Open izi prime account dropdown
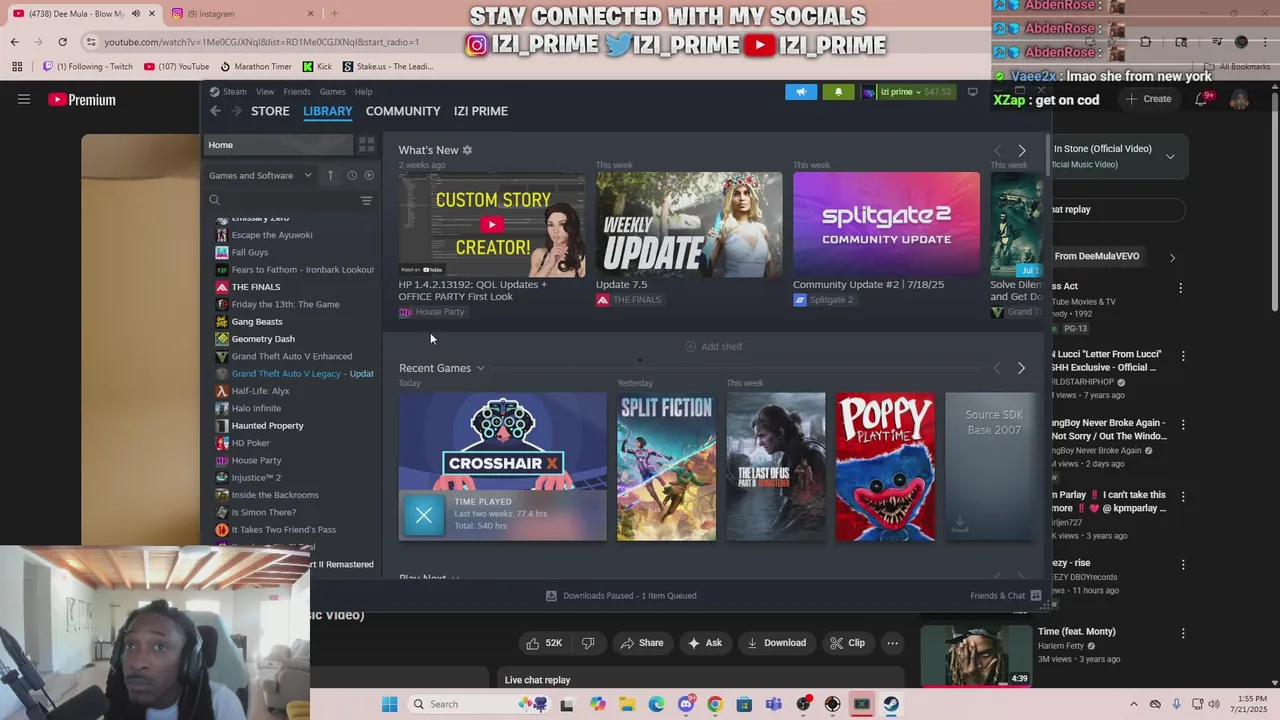This screenshot has height=720, width=1280. tap(908, 92)
